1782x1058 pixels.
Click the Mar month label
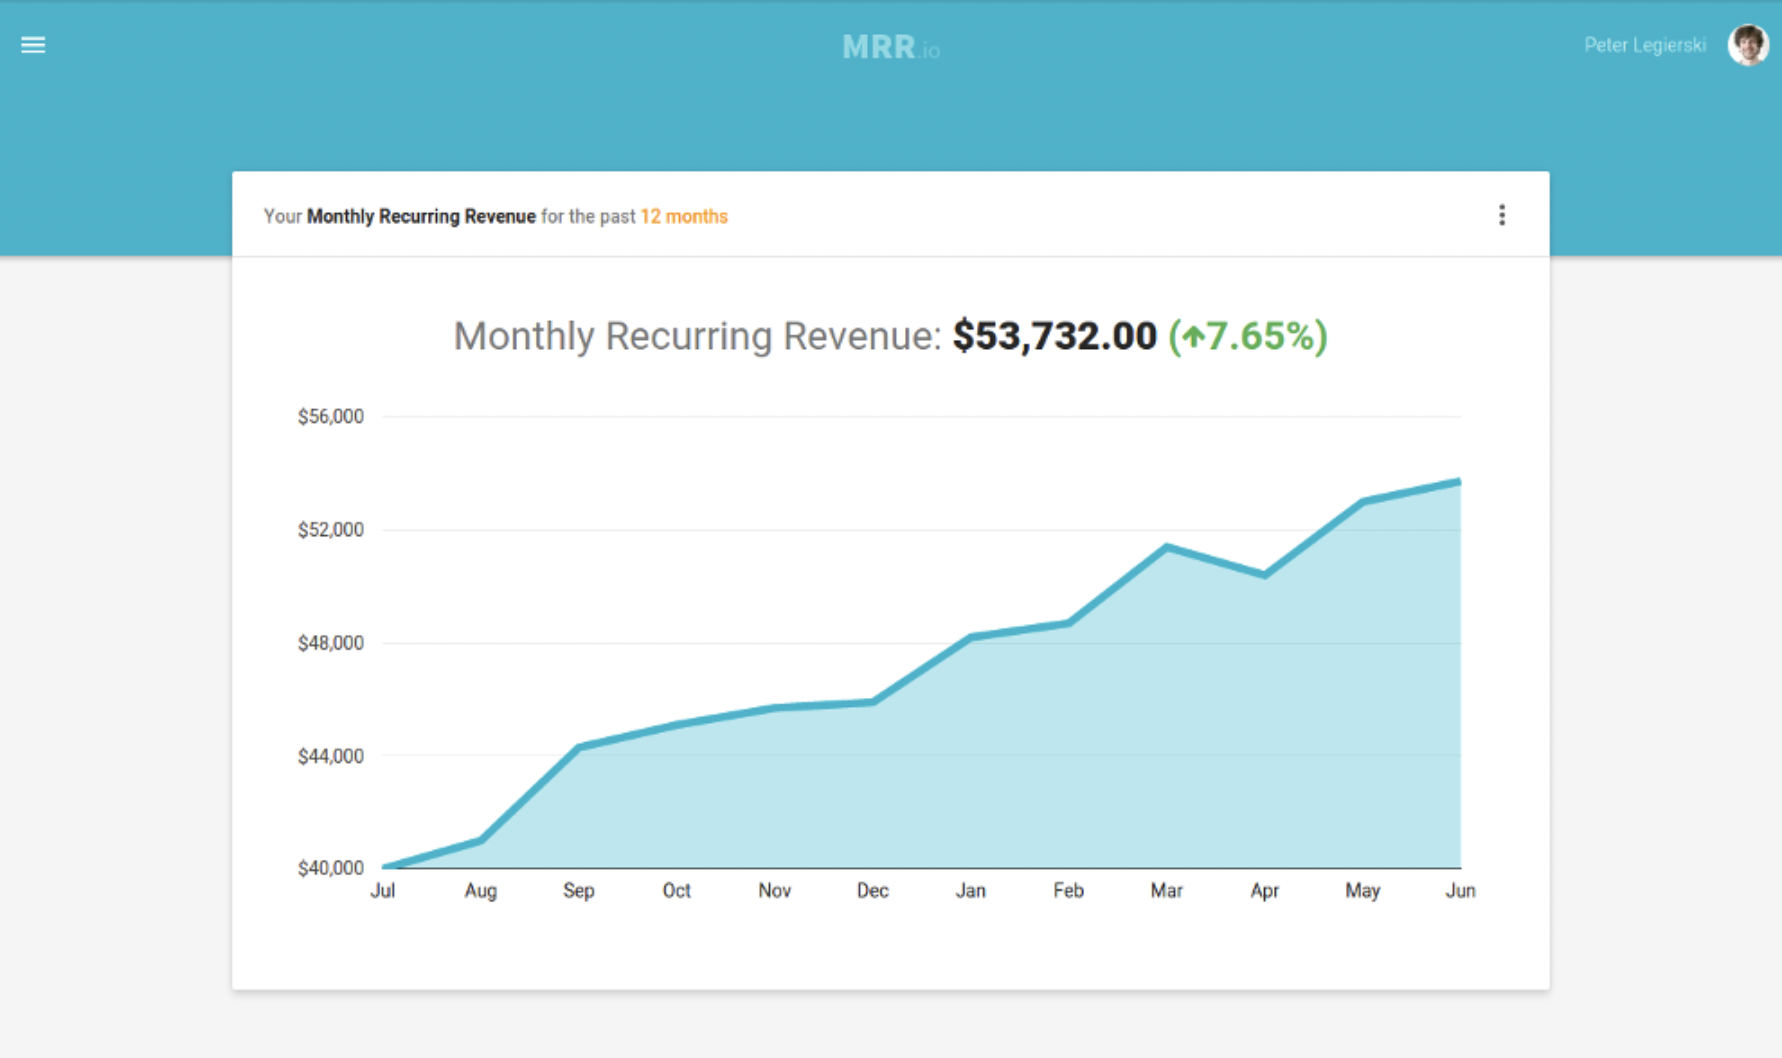(x=1167, y=890)
